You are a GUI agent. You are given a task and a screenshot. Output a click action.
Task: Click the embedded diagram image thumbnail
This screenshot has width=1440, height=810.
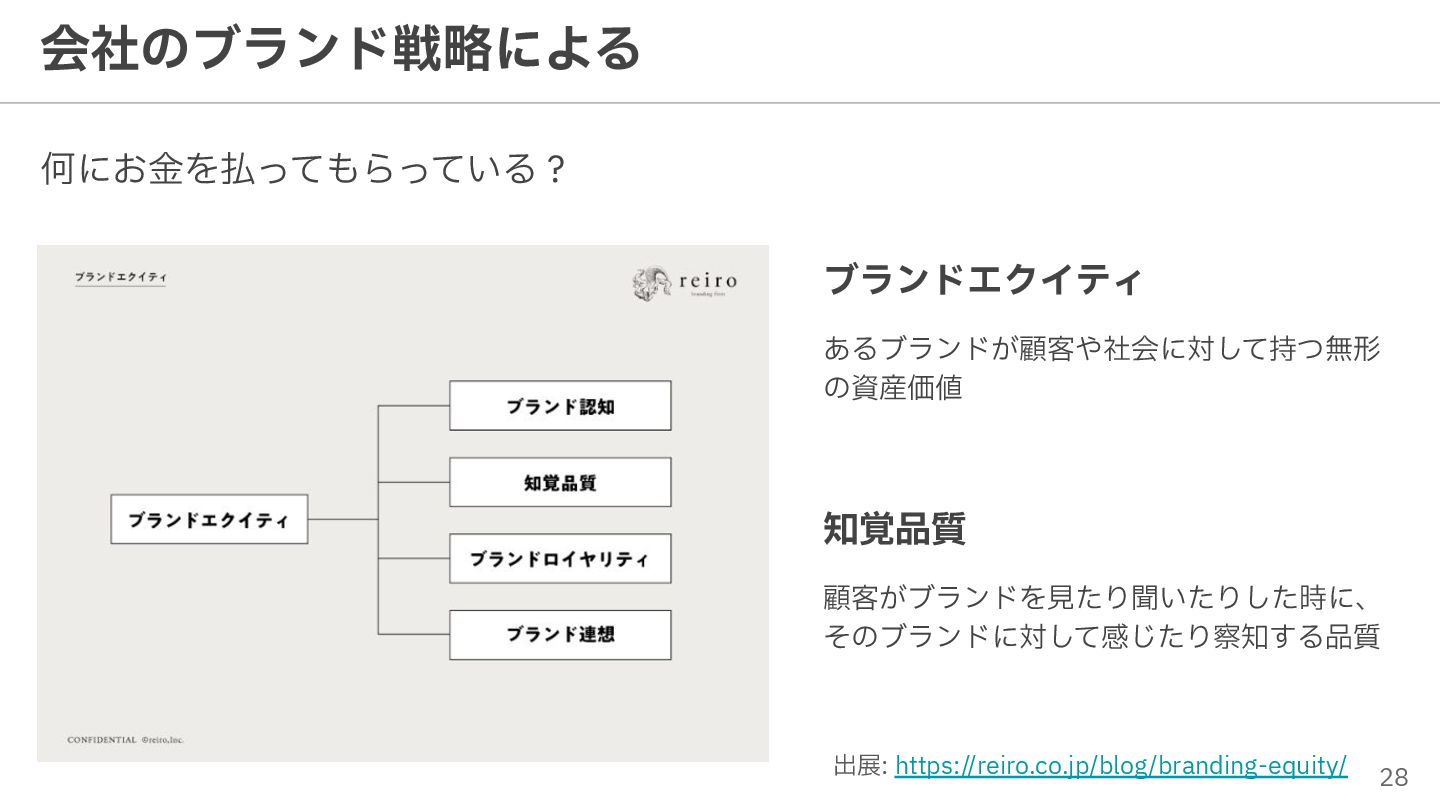403,503
